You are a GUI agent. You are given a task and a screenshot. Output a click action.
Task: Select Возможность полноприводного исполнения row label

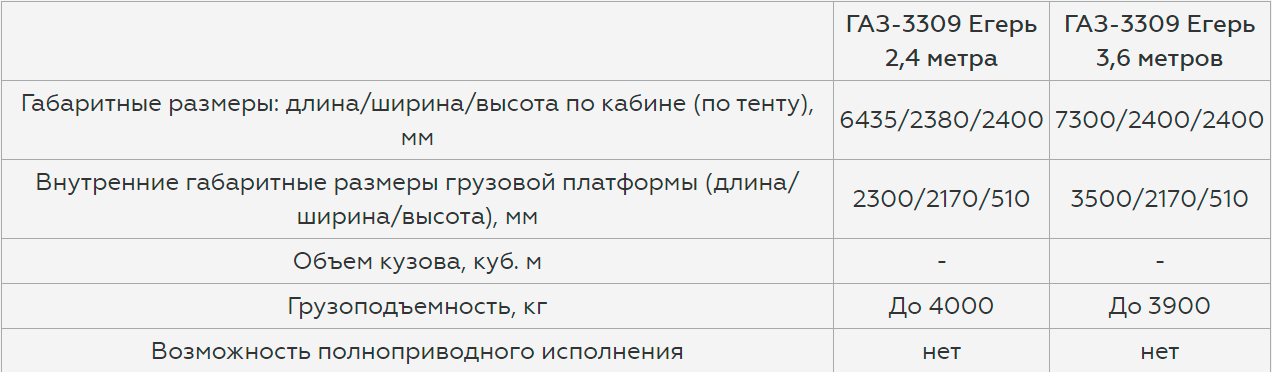(x=417, y=351)
